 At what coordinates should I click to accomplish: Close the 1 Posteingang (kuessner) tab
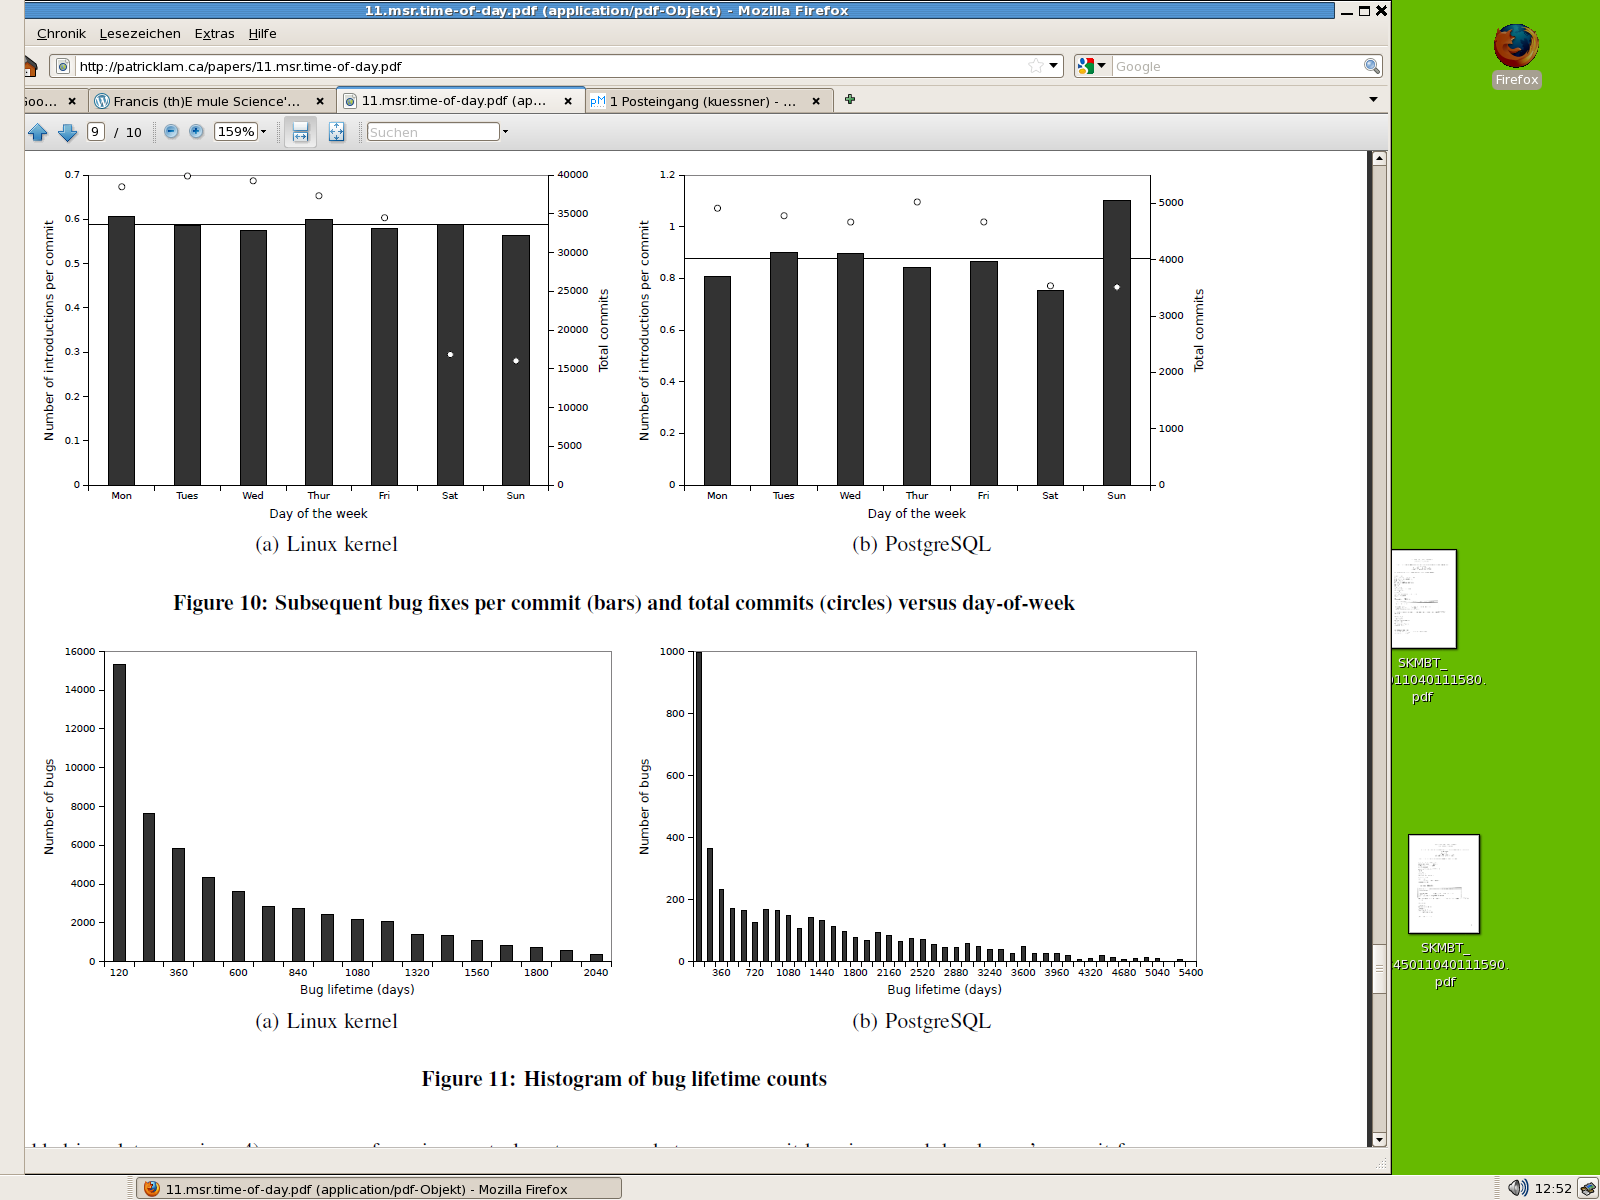click(816, 101)
